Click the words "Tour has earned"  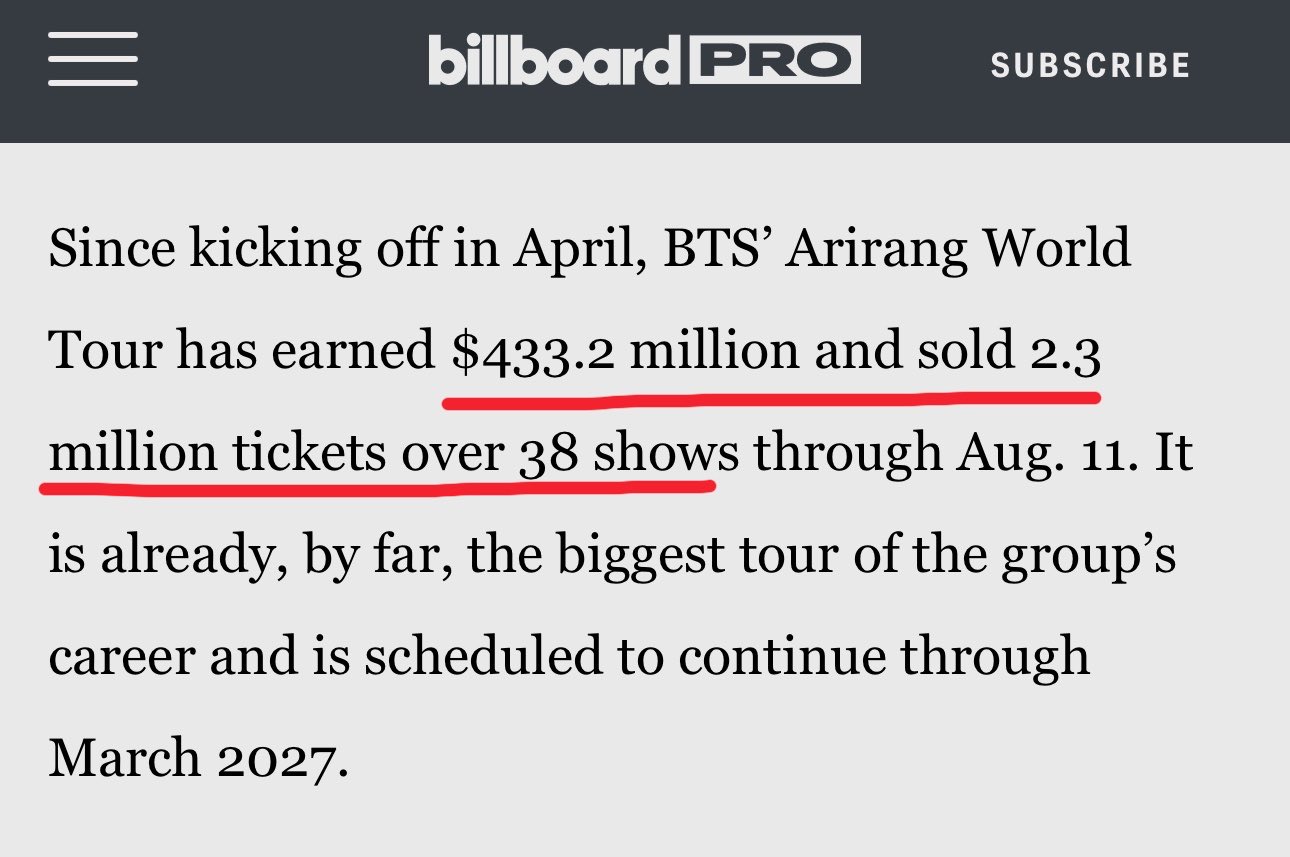[240, 350]
